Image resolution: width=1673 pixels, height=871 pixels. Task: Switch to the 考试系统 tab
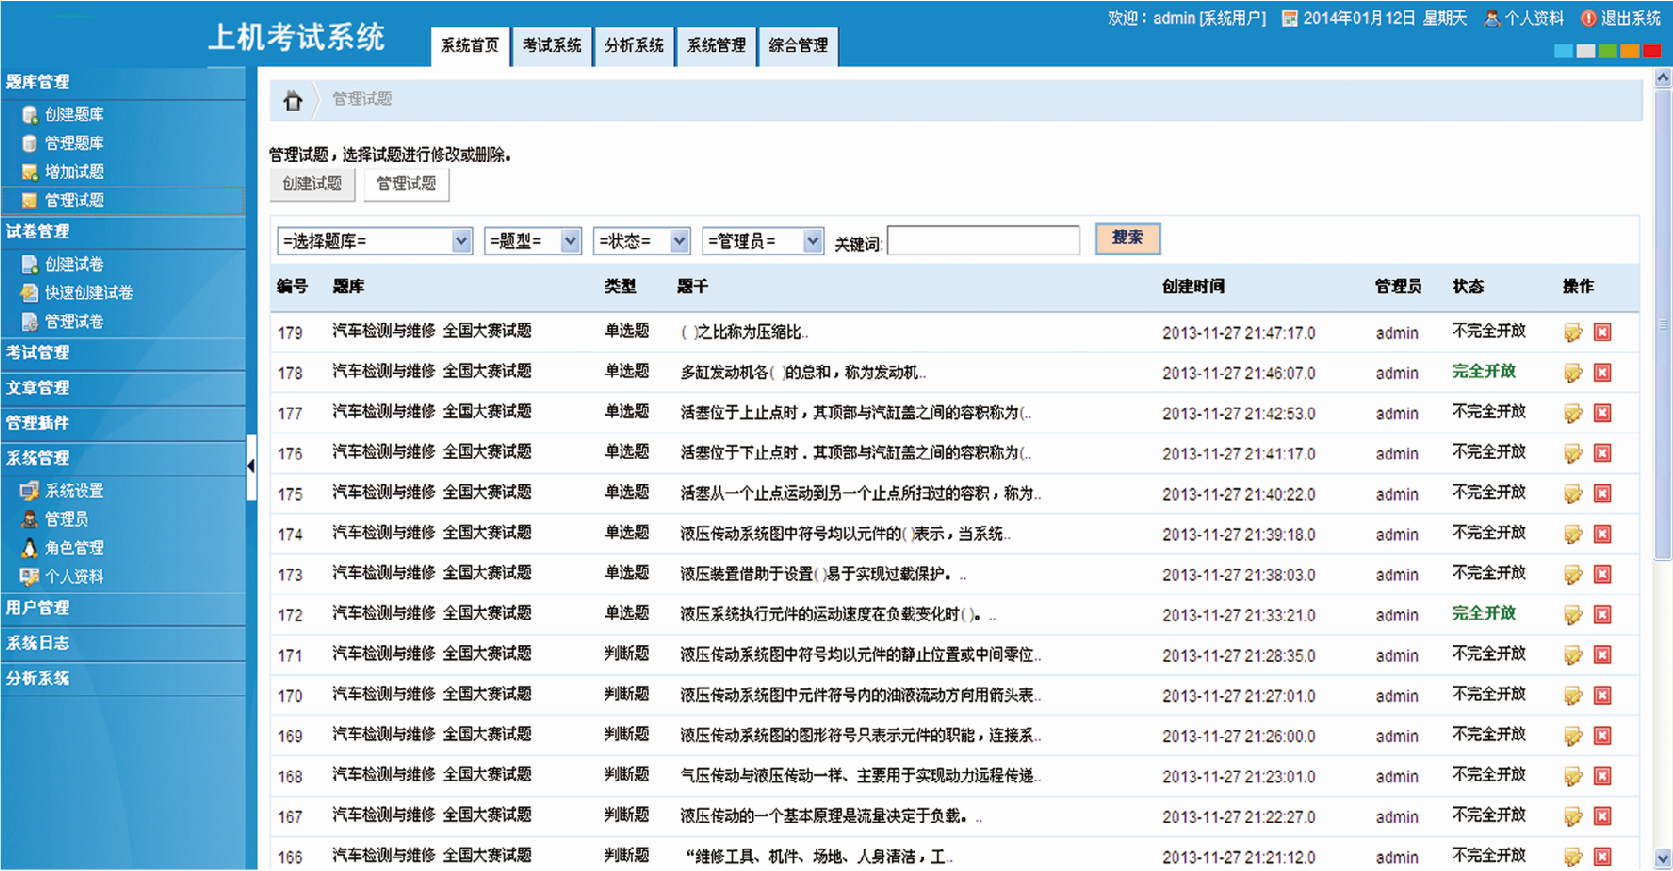tap(552, 46)
